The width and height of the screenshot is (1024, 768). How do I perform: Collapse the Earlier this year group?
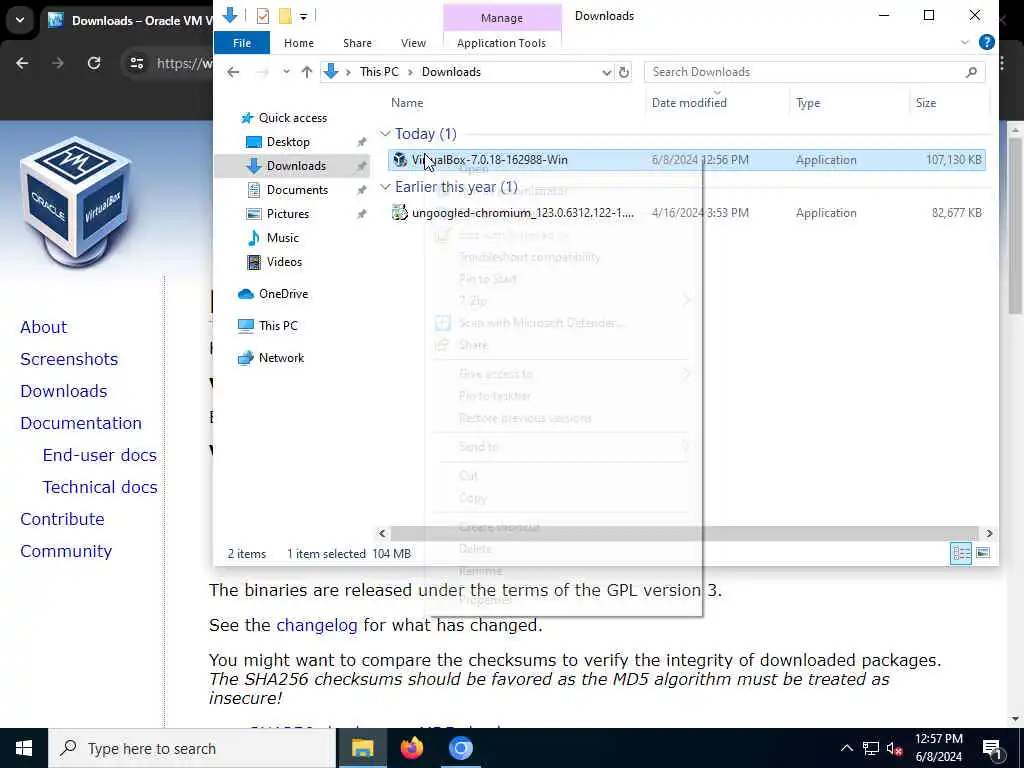click(x=385, y=187)
